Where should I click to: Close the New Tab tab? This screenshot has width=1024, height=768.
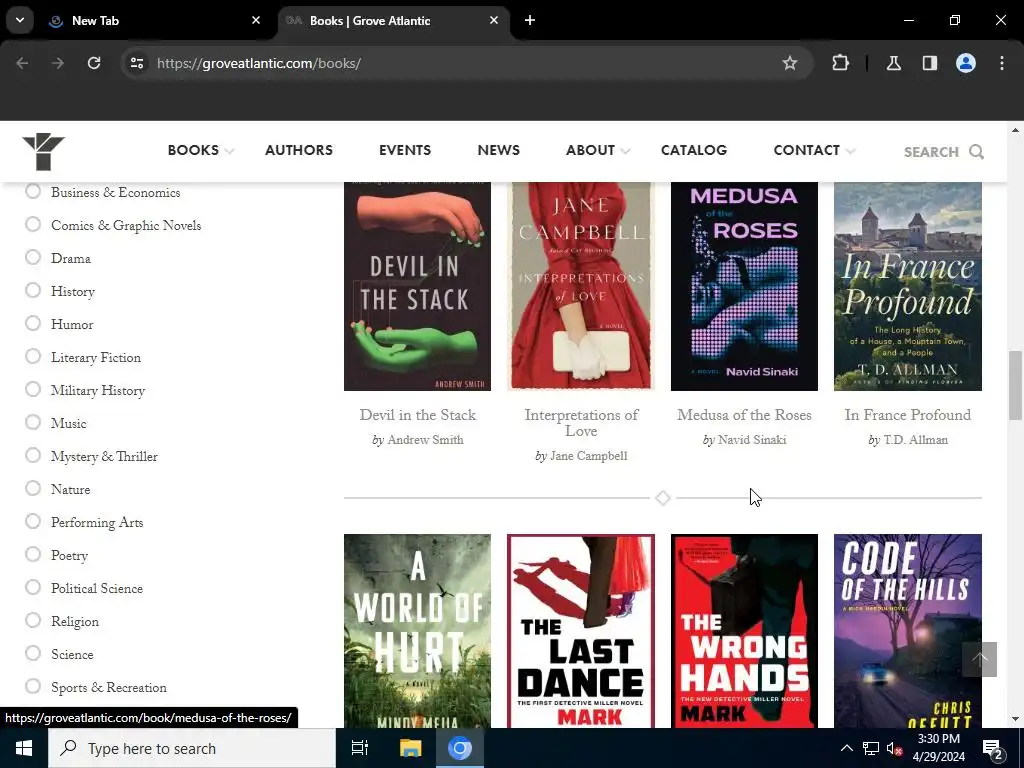tap(256, 20)
